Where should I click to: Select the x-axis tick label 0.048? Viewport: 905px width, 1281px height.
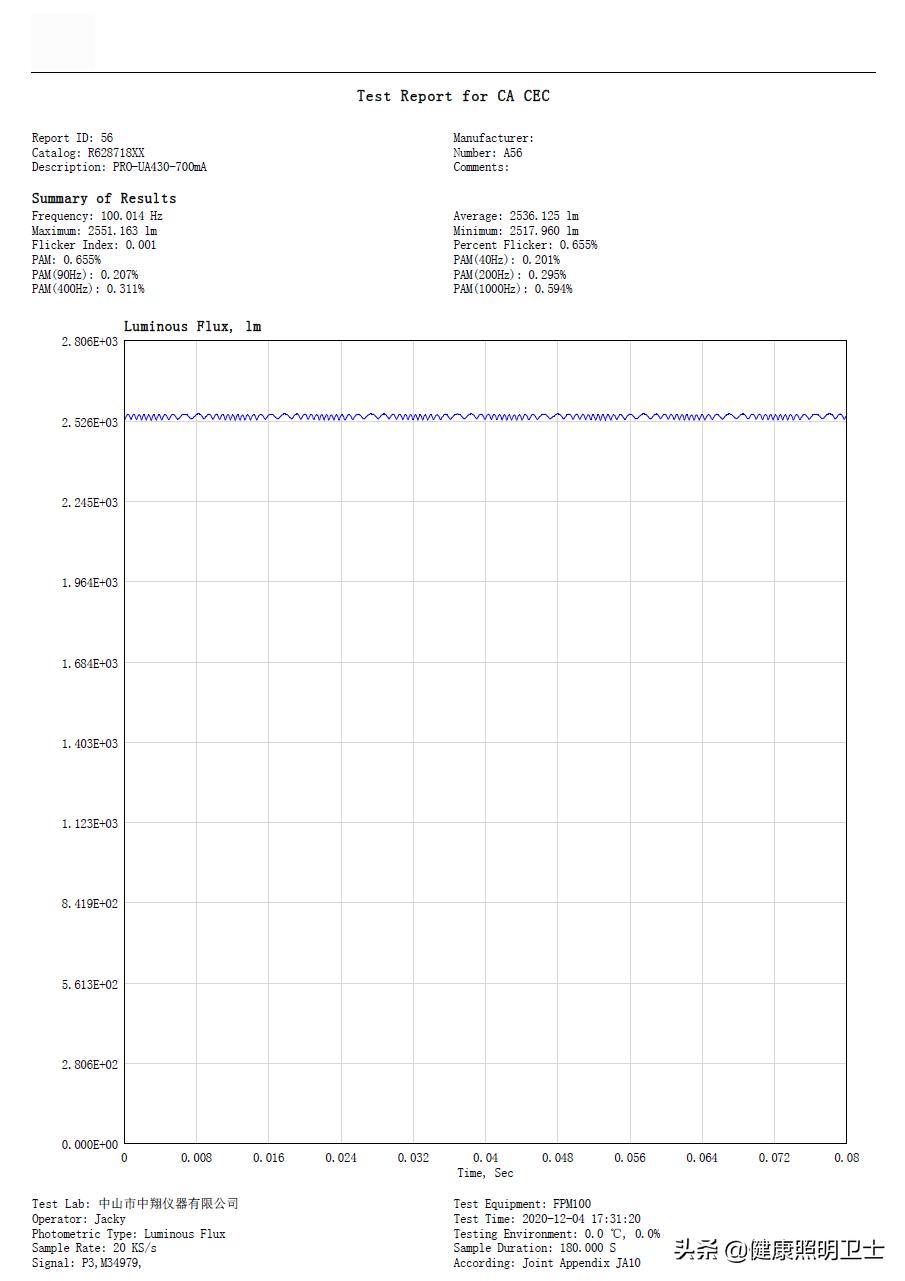point(558,1158)
